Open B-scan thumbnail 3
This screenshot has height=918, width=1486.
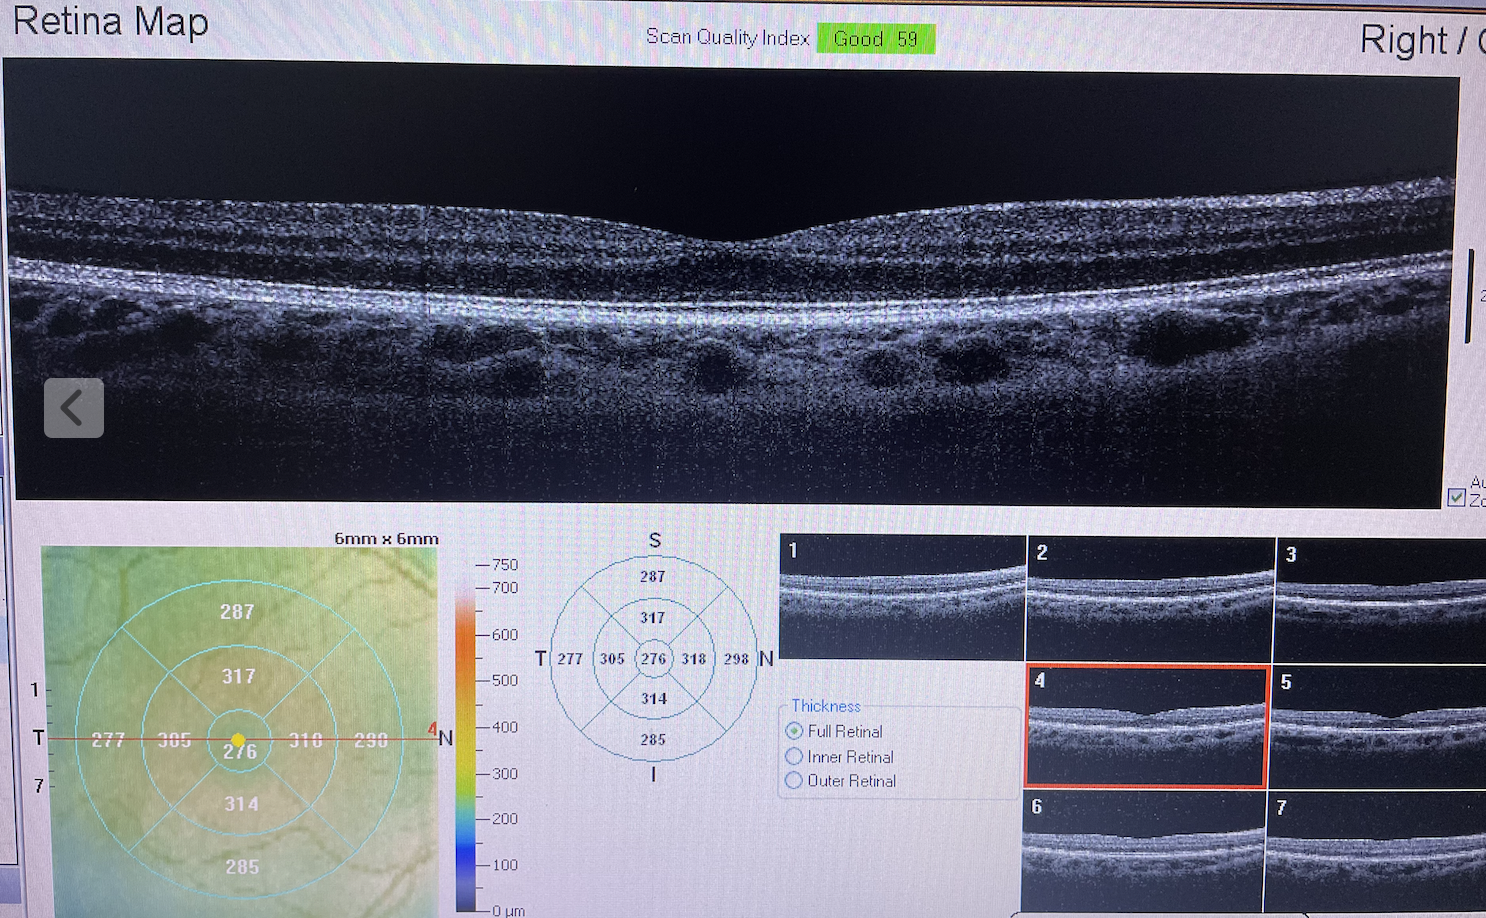tap(1381, 600)
